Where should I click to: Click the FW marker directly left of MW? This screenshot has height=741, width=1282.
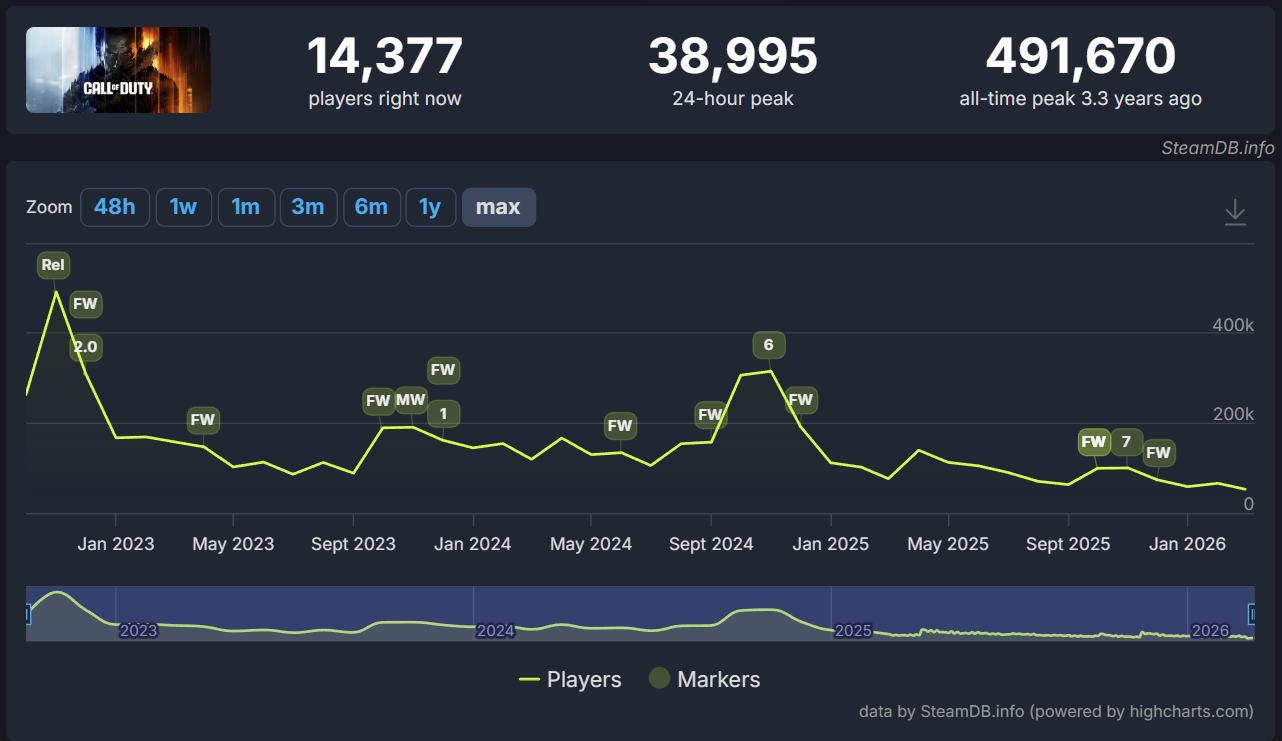pyautogui.click(x=378, y=401)
